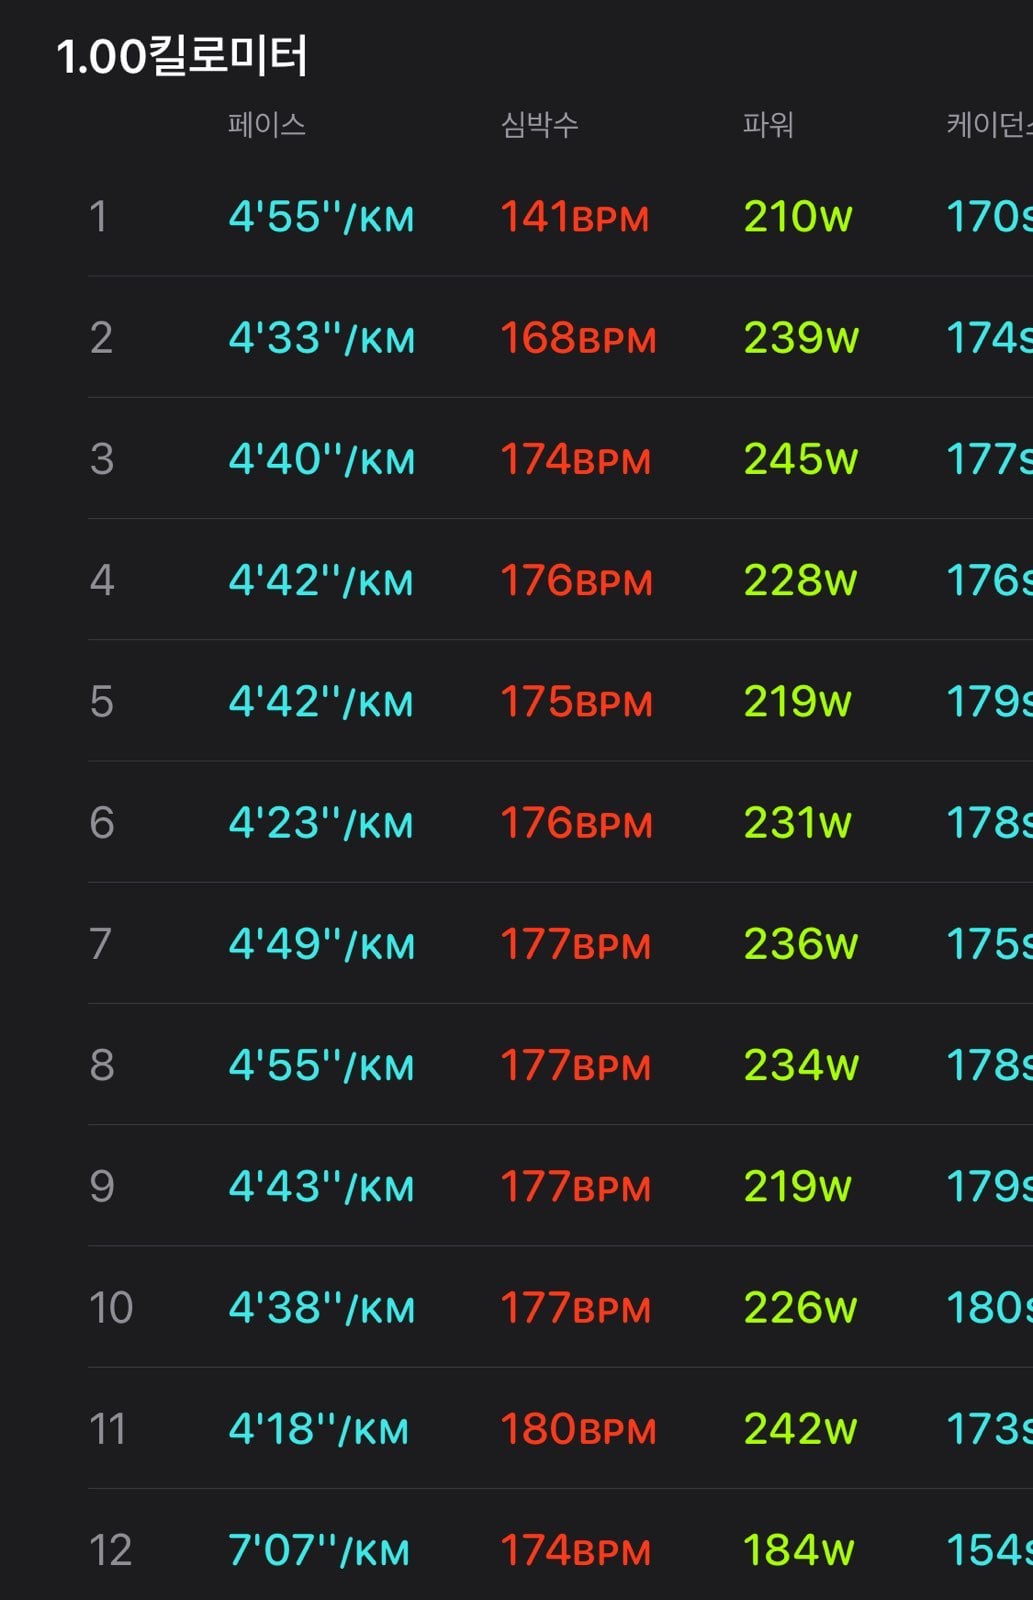Select split 6 pace 4'23''/KM

[321, 823]
